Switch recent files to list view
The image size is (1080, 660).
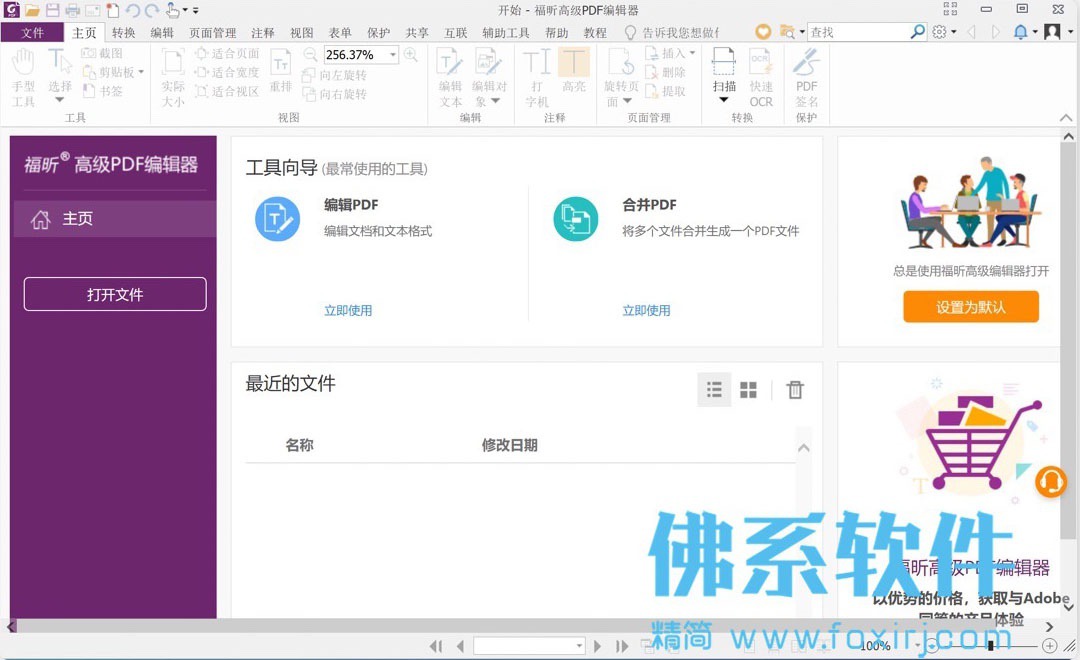pyautogui.click(x=714, y=390)
